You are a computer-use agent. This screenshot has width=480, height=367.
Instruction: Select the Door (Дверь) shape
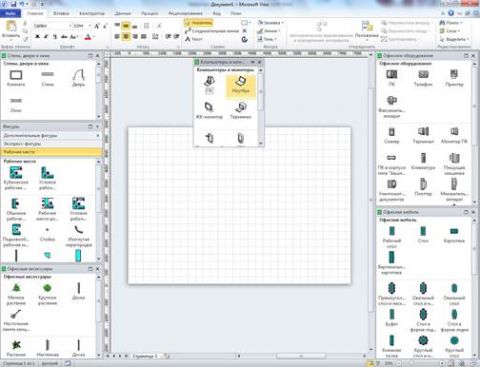[x=79, y=79]
